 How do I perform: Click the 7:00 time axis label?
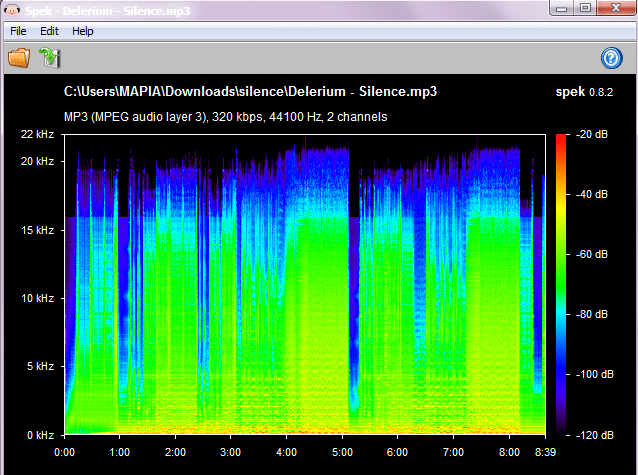(x=453, y=453)
